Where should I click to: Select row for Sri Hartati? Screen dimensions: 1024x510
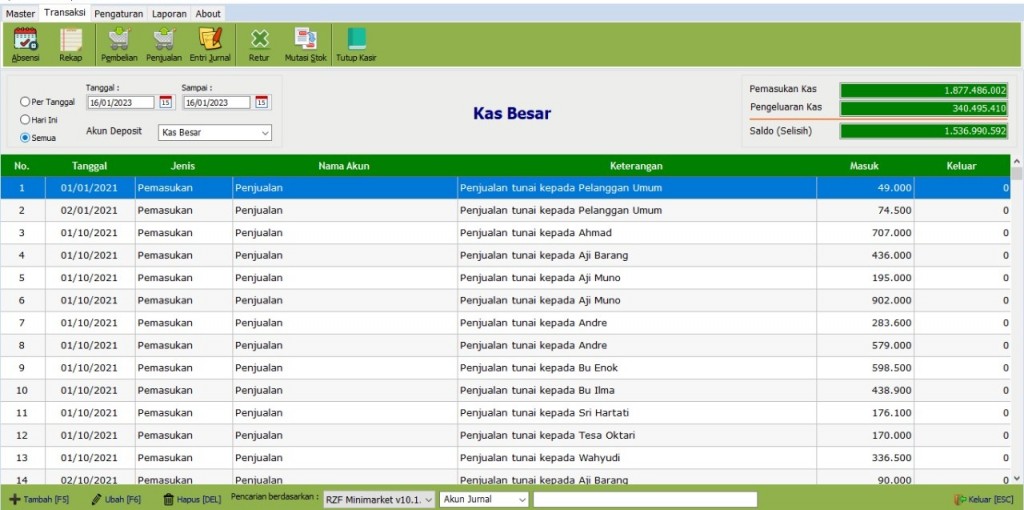[x=505, y=413]
